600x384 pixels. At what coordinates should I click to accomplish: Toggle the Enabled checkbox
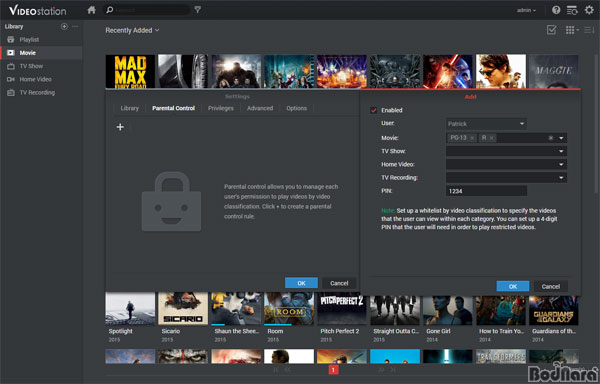(x=373, y=110)
